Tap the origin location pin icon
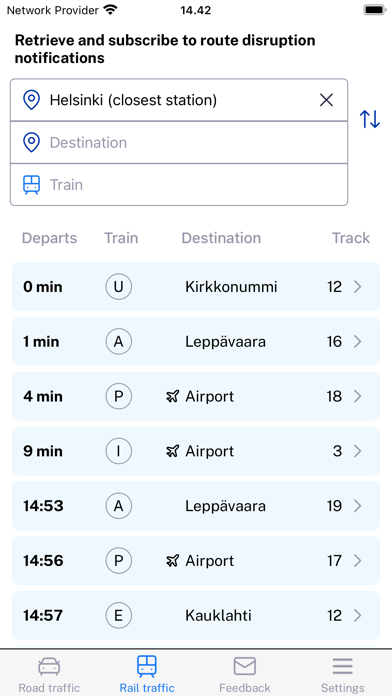Image resolution: width=392 pixels, height=696 pixels. (32, 100)
